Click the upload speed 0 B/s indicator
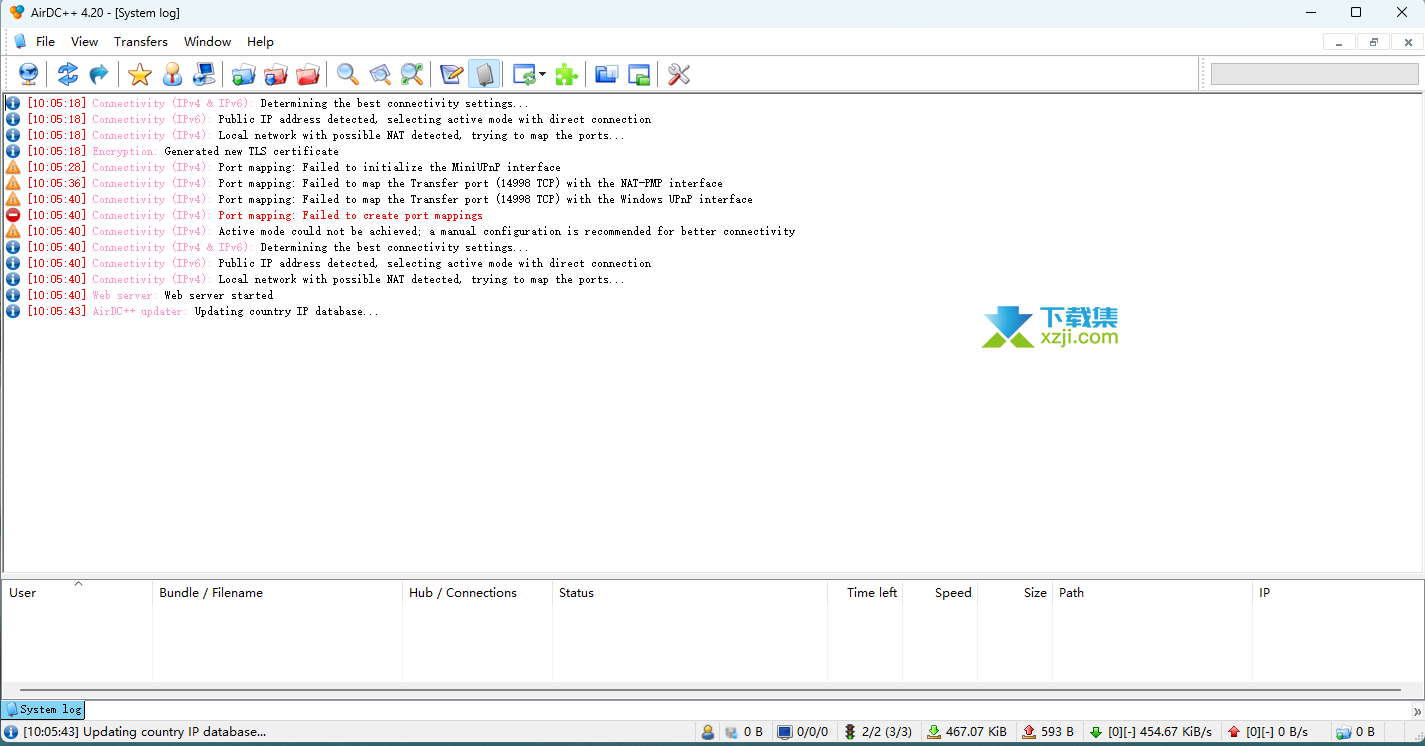This screenshot has width=1425, height=746. click(x=1267, y=732)
